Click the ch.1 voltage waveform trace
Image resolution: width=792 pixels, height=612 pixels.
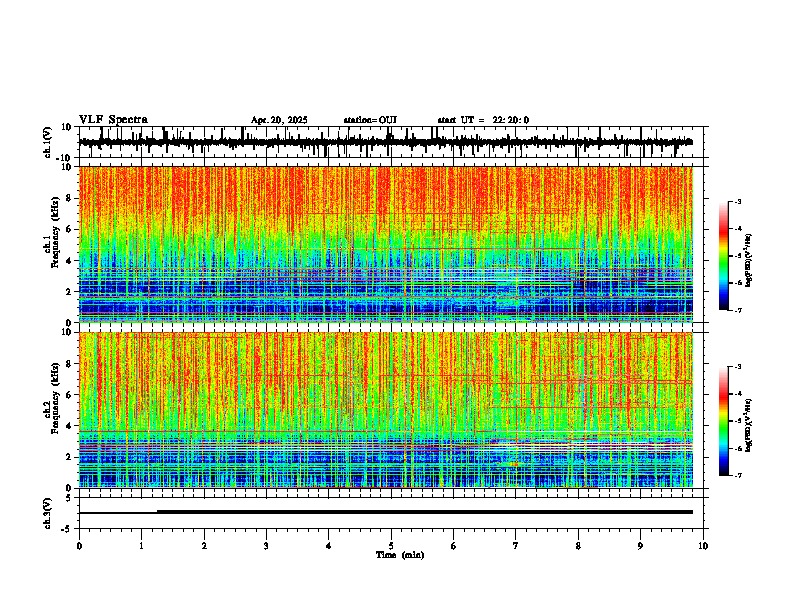click(x=385, y=142)
